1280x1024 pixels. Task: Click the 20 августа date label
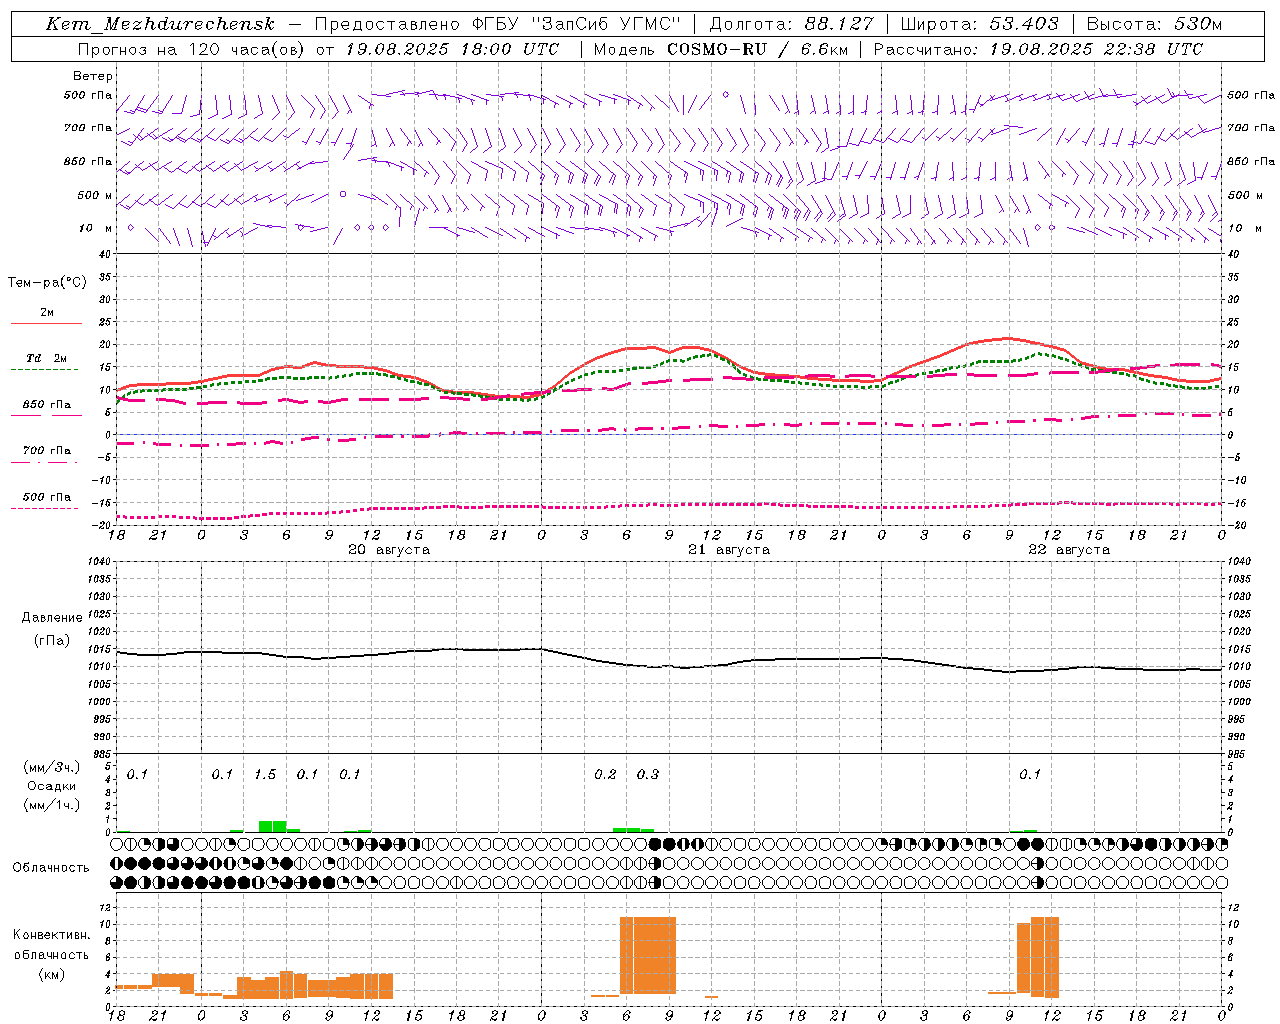[x=389, y=550]
